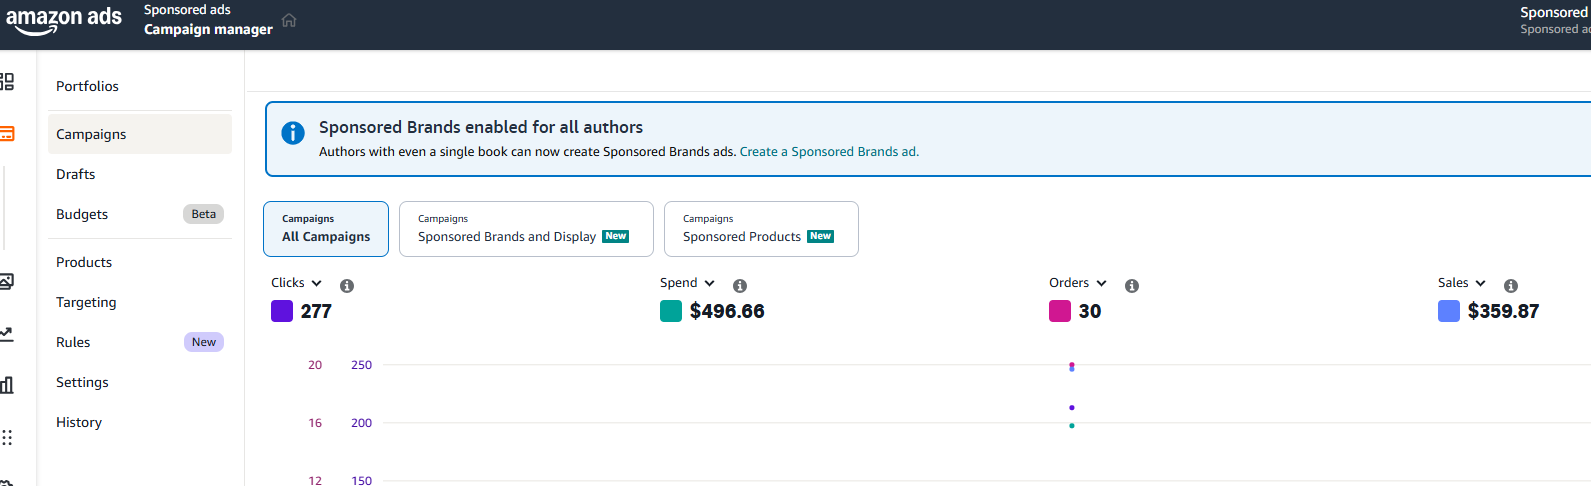The width and height of the screenshot is (1591, 486).
Task: Show info tooltip next to Orders metric
Action: [1132, 286]
